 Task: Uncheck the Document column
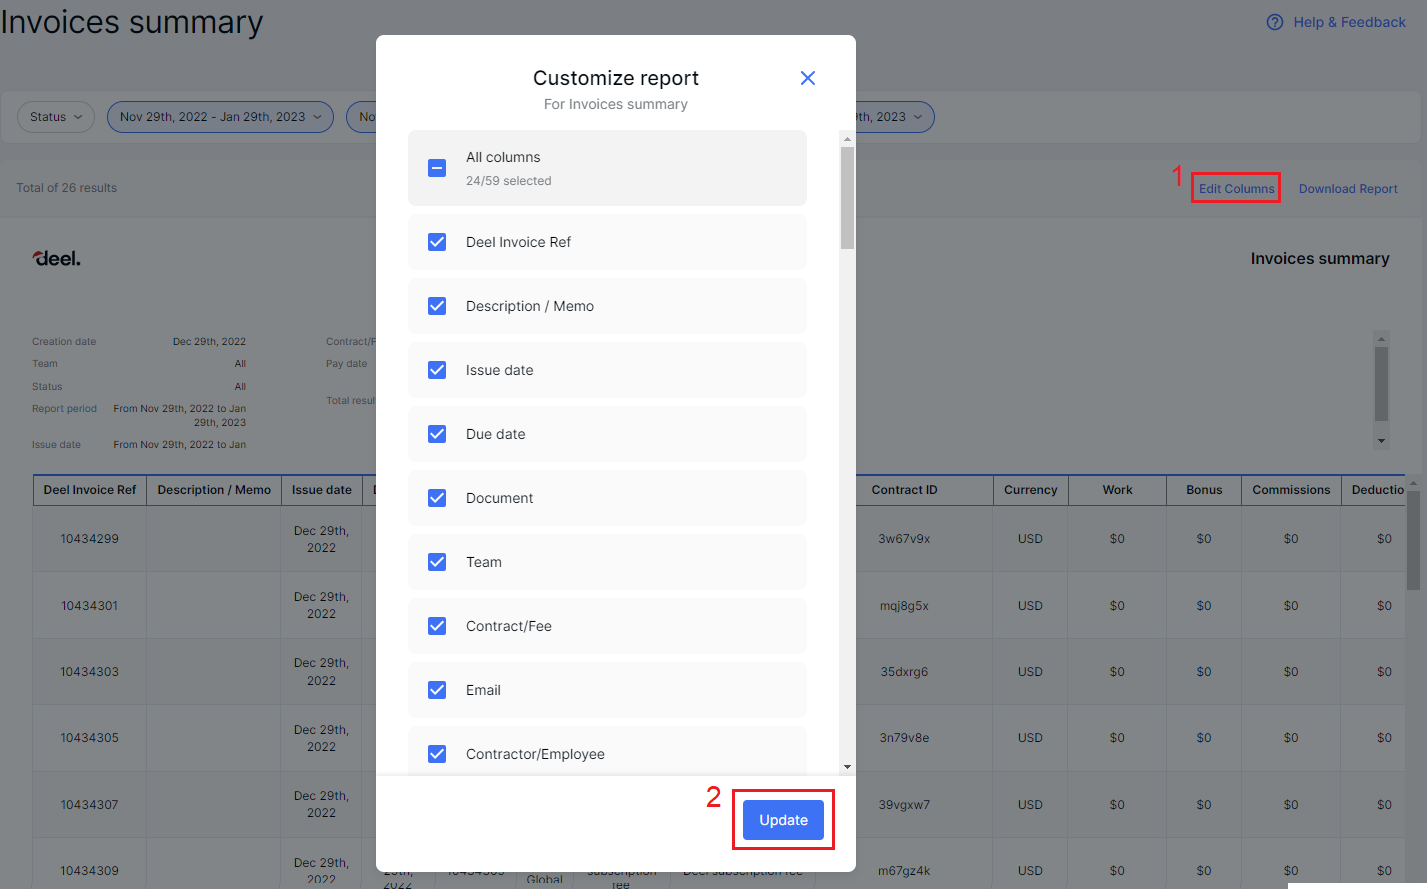(437, 497)
